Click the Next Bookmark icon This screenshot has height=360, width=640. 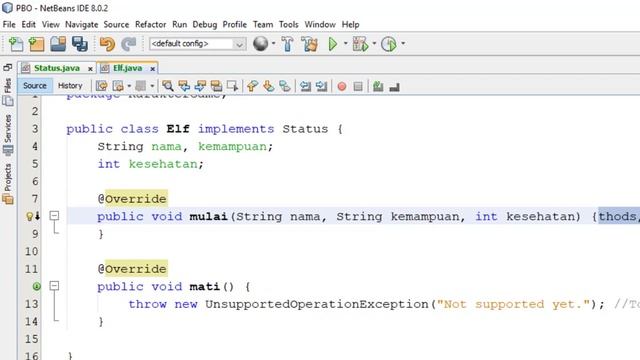[x=269, y=86]
